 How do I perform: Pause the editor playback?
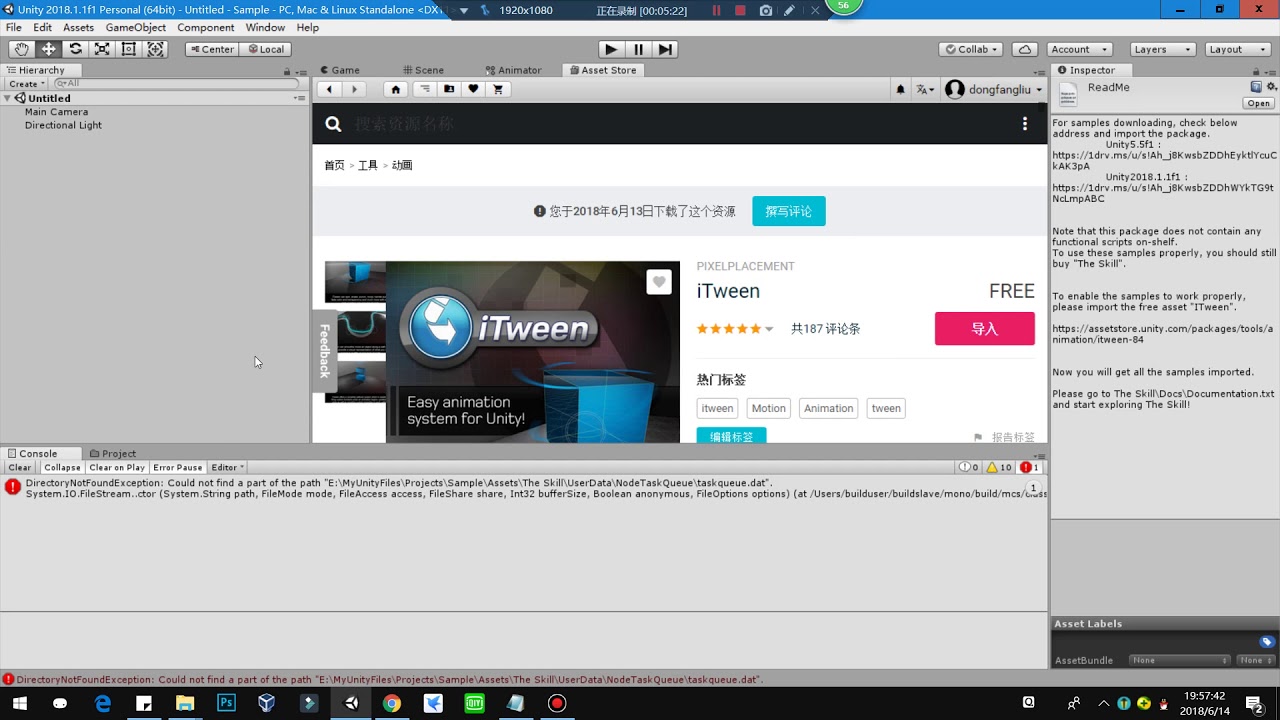(638, 49)
